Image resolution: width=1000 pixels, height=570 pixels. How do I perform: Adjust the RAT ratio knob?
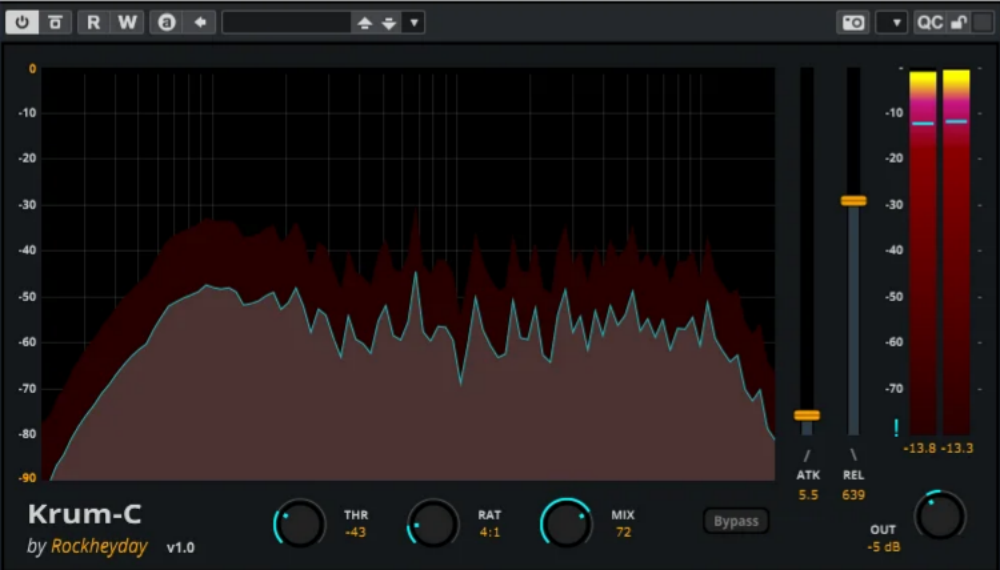(x=434, y=523)
